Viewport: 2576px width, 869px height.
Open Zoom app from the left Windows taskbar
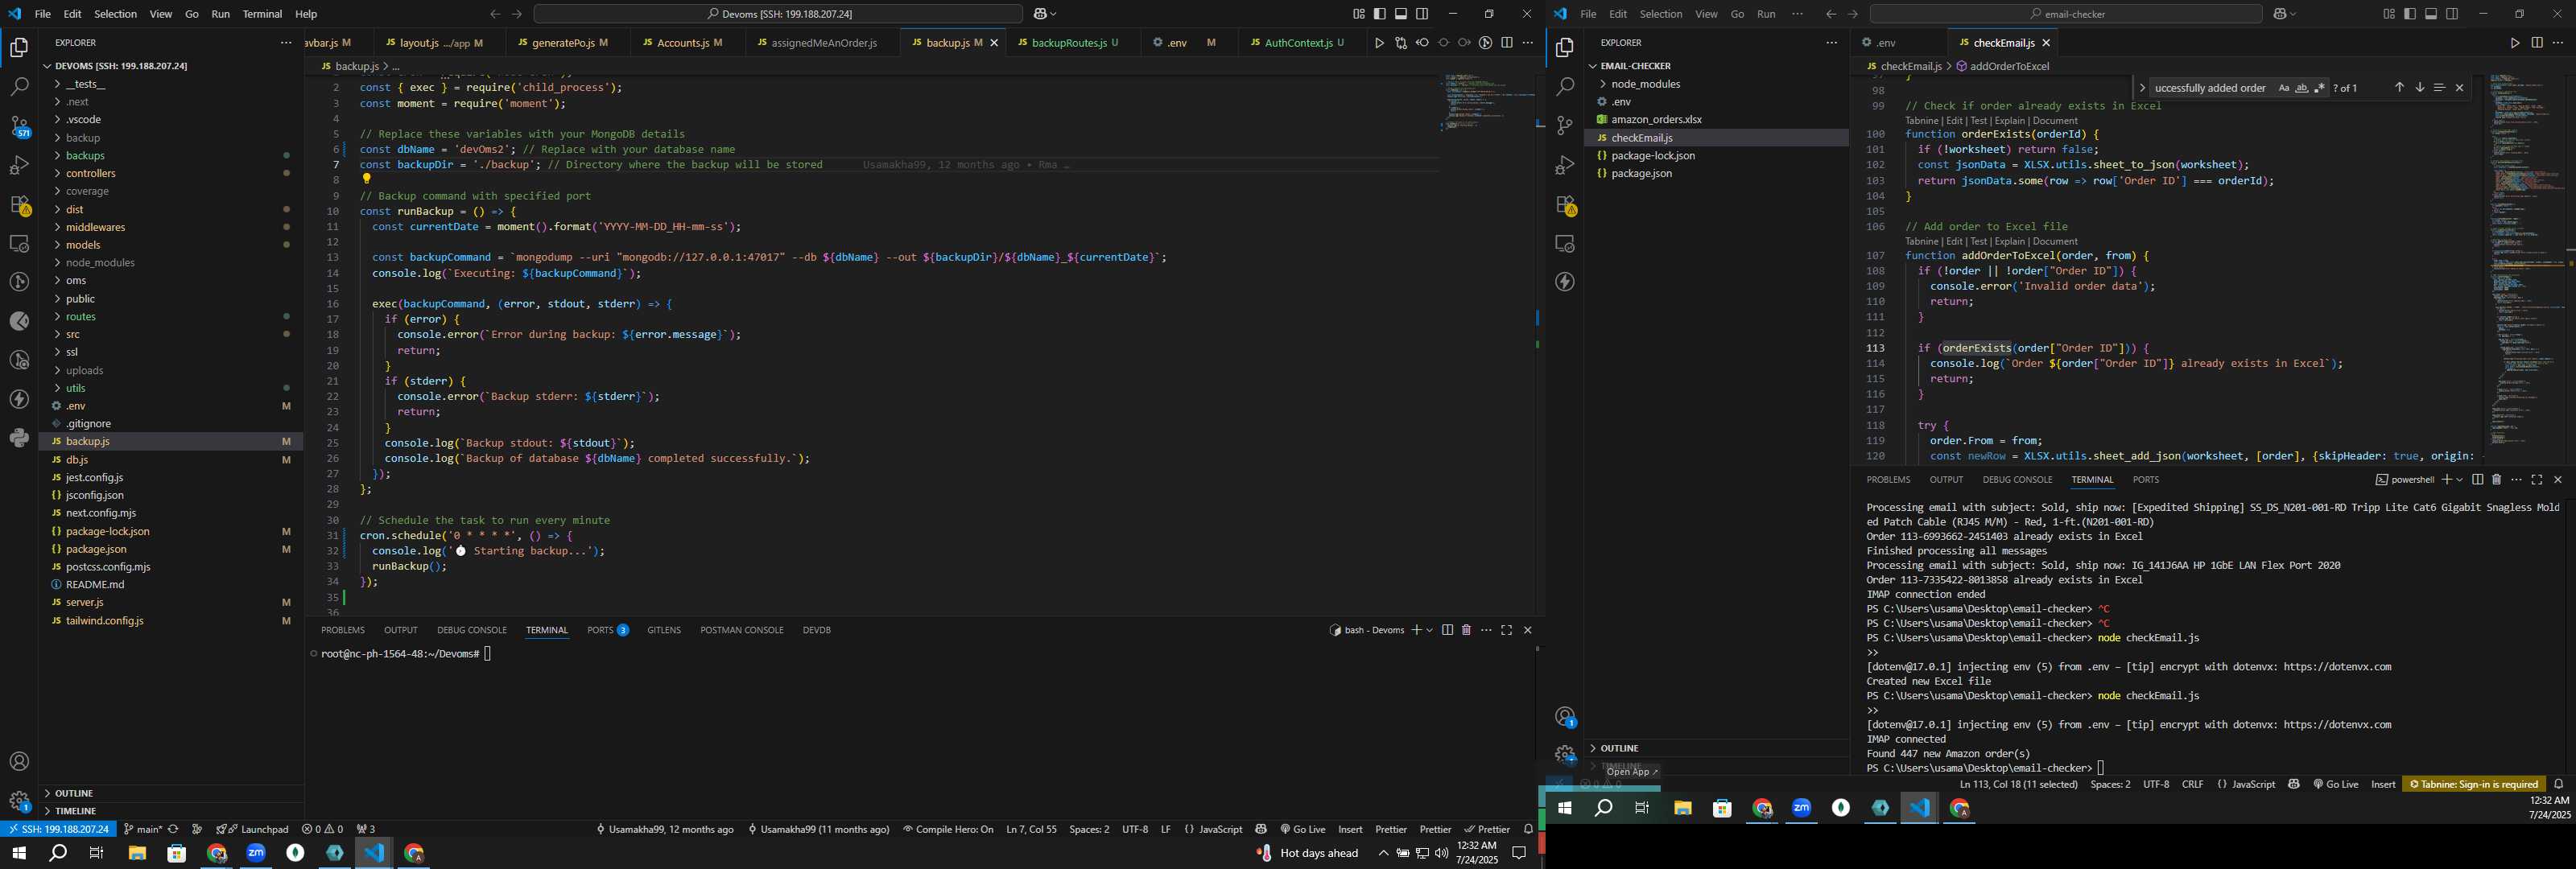(256, 853)
